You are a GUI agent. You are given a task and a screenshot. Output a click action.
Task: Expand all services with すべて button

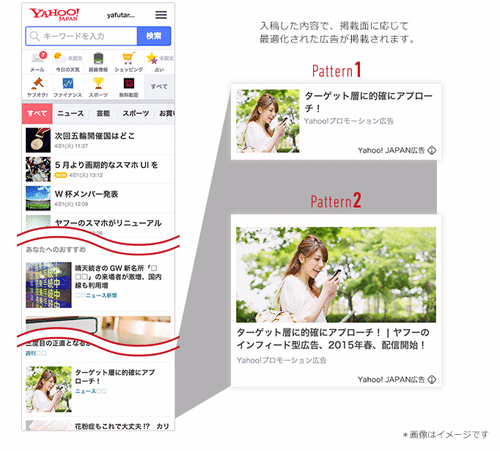pos(159,87)
